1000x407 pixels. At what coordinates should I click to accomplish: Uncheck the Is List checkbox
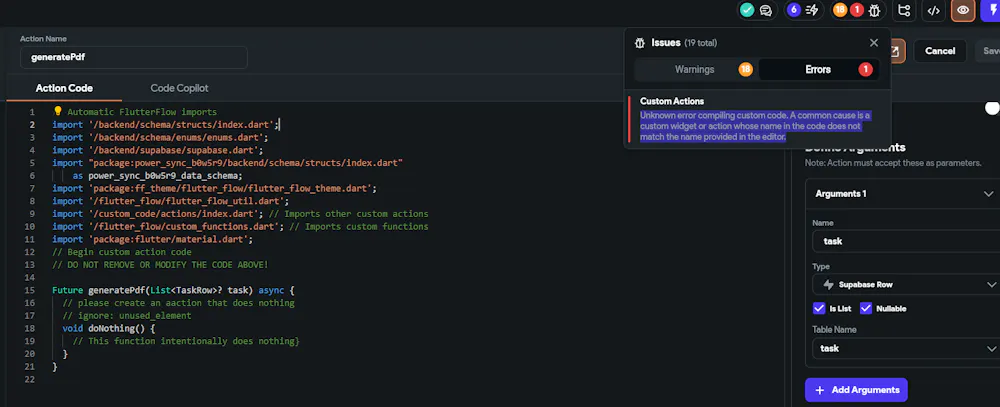click(x=819, y=308)
